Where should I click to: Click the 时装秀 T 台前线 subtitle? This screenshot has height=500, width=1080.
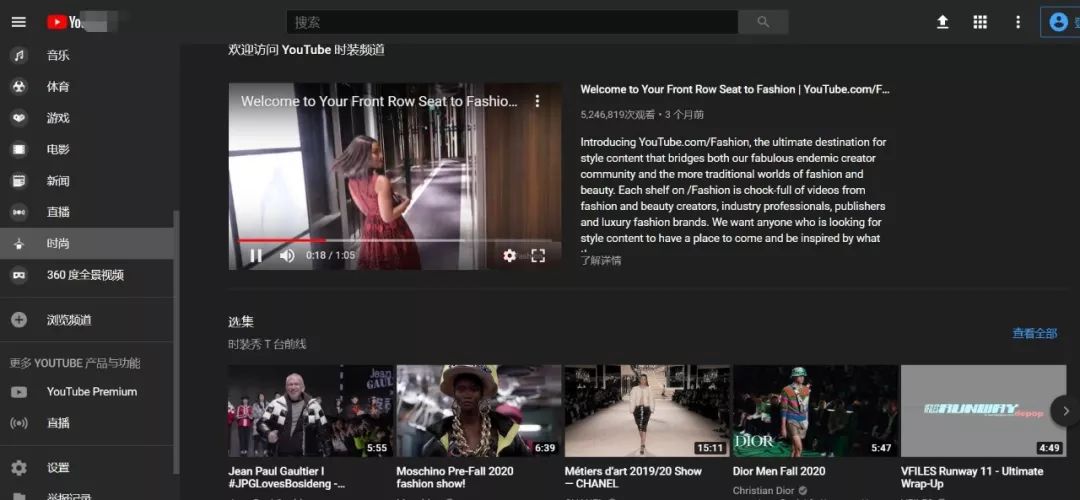tap(267, 344)
